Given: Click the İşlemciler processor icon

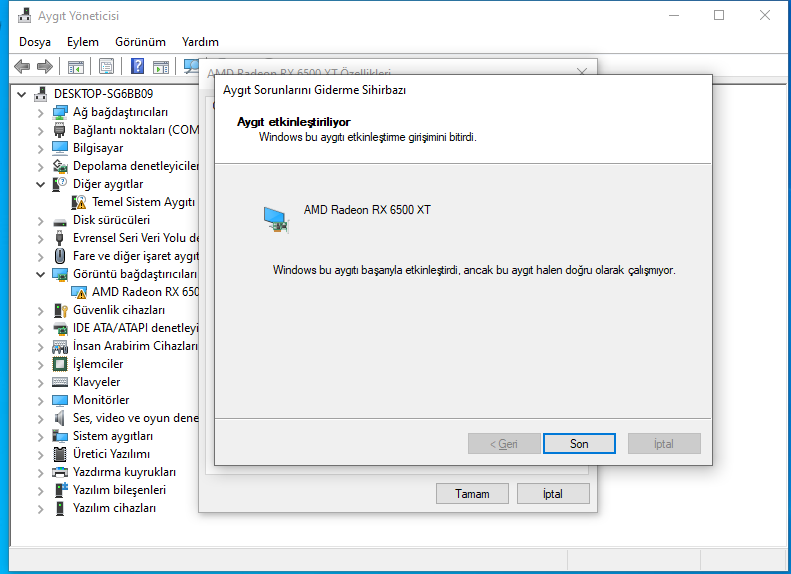Looking at the screenshot, I should point(60,364).
